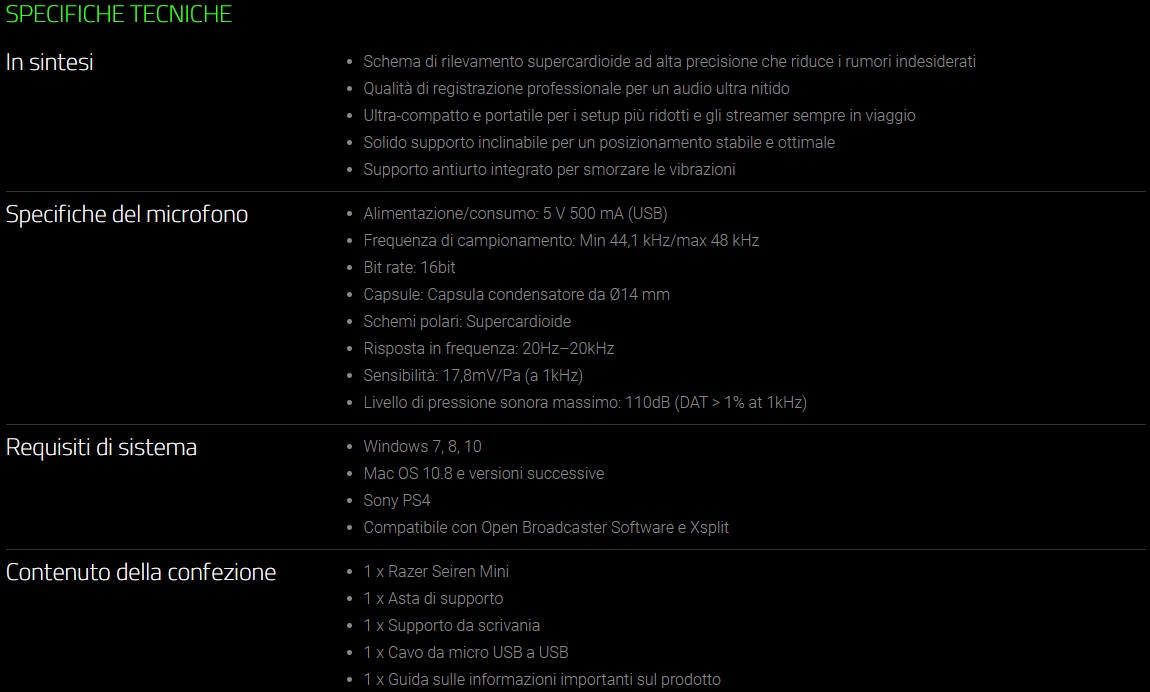The width and height of the screenshot is (1150, 692).
Task: Click the "Frequenza di campionamento" specification line
Action: click(x=561, y=241)
